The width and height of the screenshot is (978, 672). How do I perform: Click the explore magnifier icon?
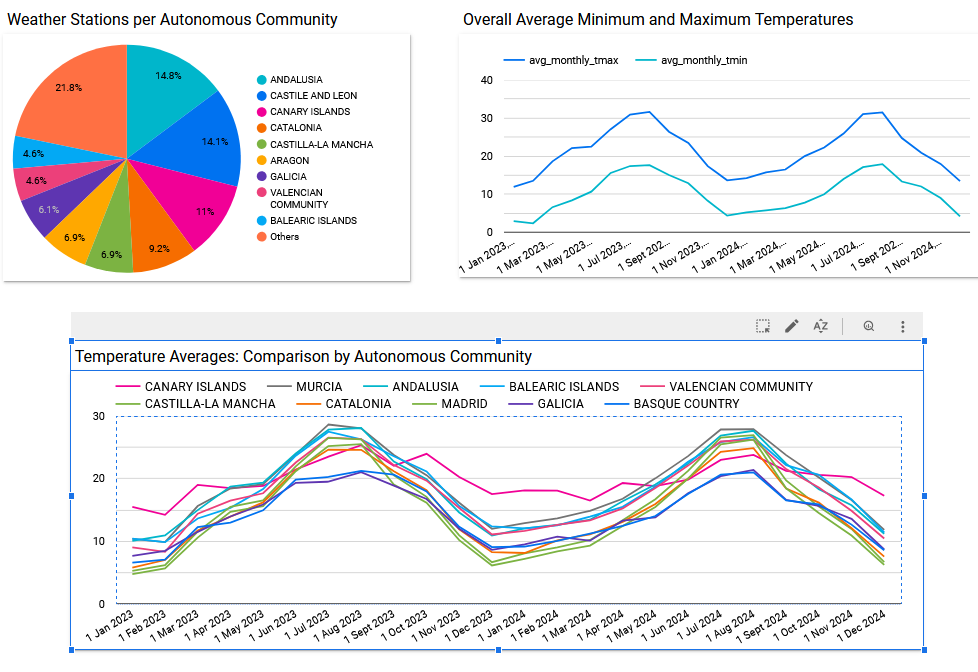(x=868, y=326)
